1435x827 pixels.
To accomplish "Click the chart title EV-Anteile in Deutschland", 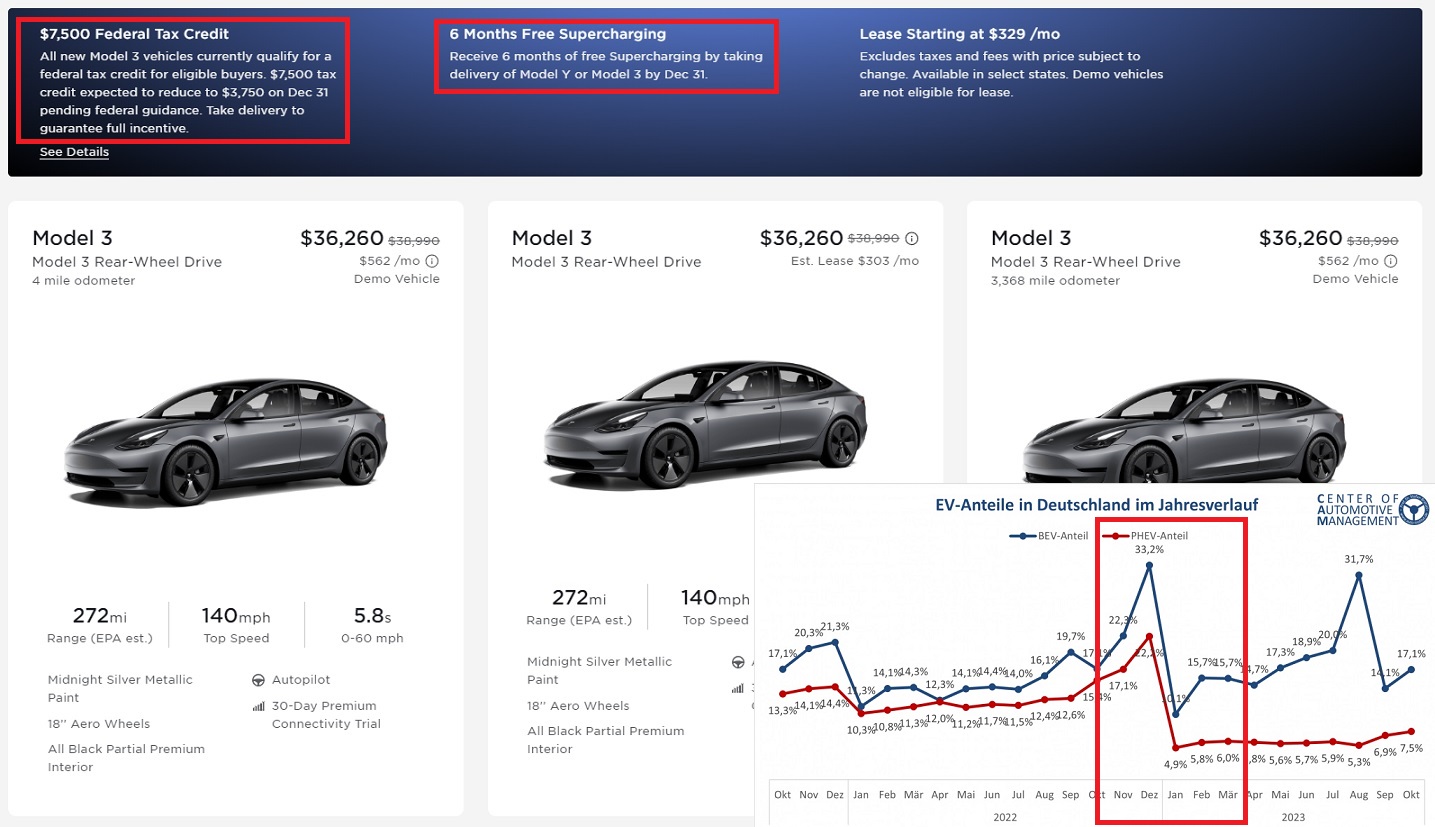I will coord(1096,505).
